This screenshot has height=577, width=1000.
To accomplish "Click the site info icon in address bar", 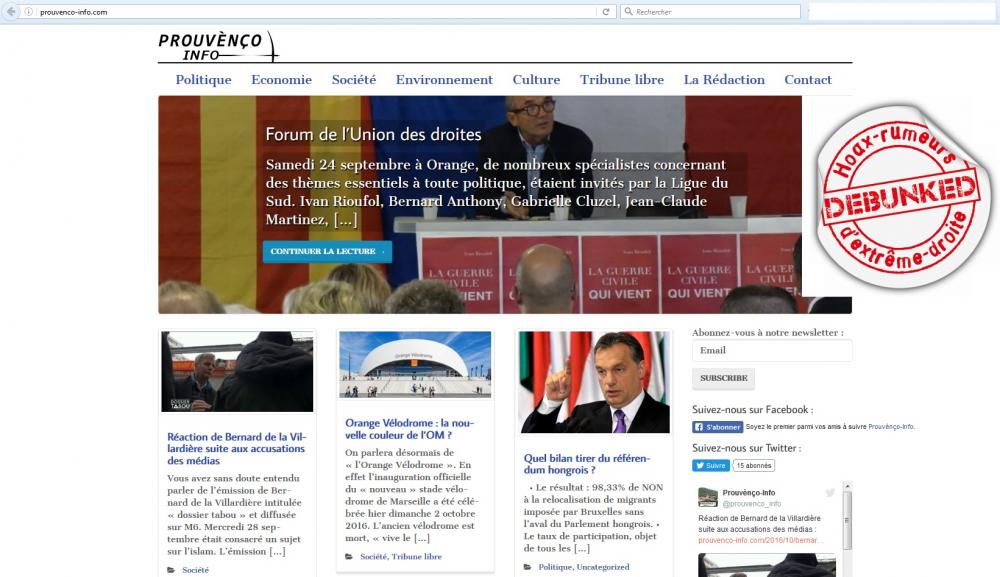I will click(29, 11).
